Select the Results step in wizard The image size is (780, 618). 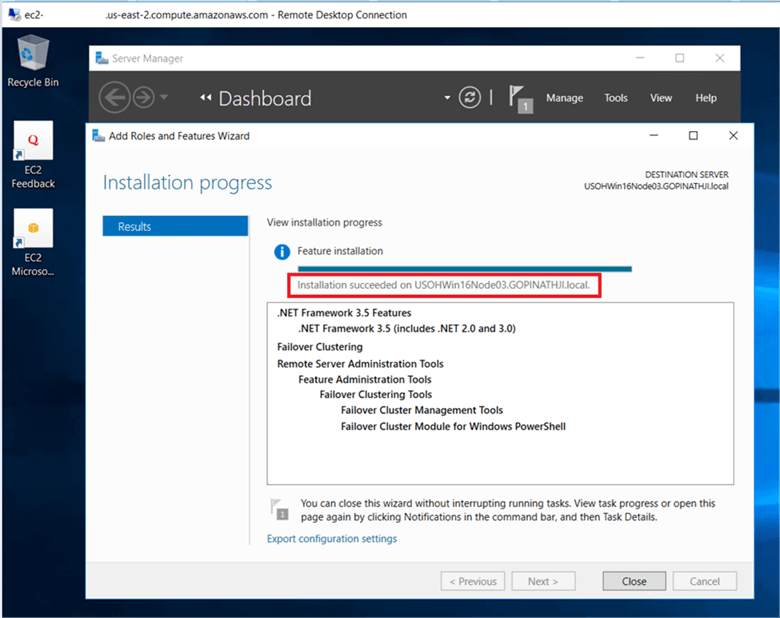[x=175, y=226]
